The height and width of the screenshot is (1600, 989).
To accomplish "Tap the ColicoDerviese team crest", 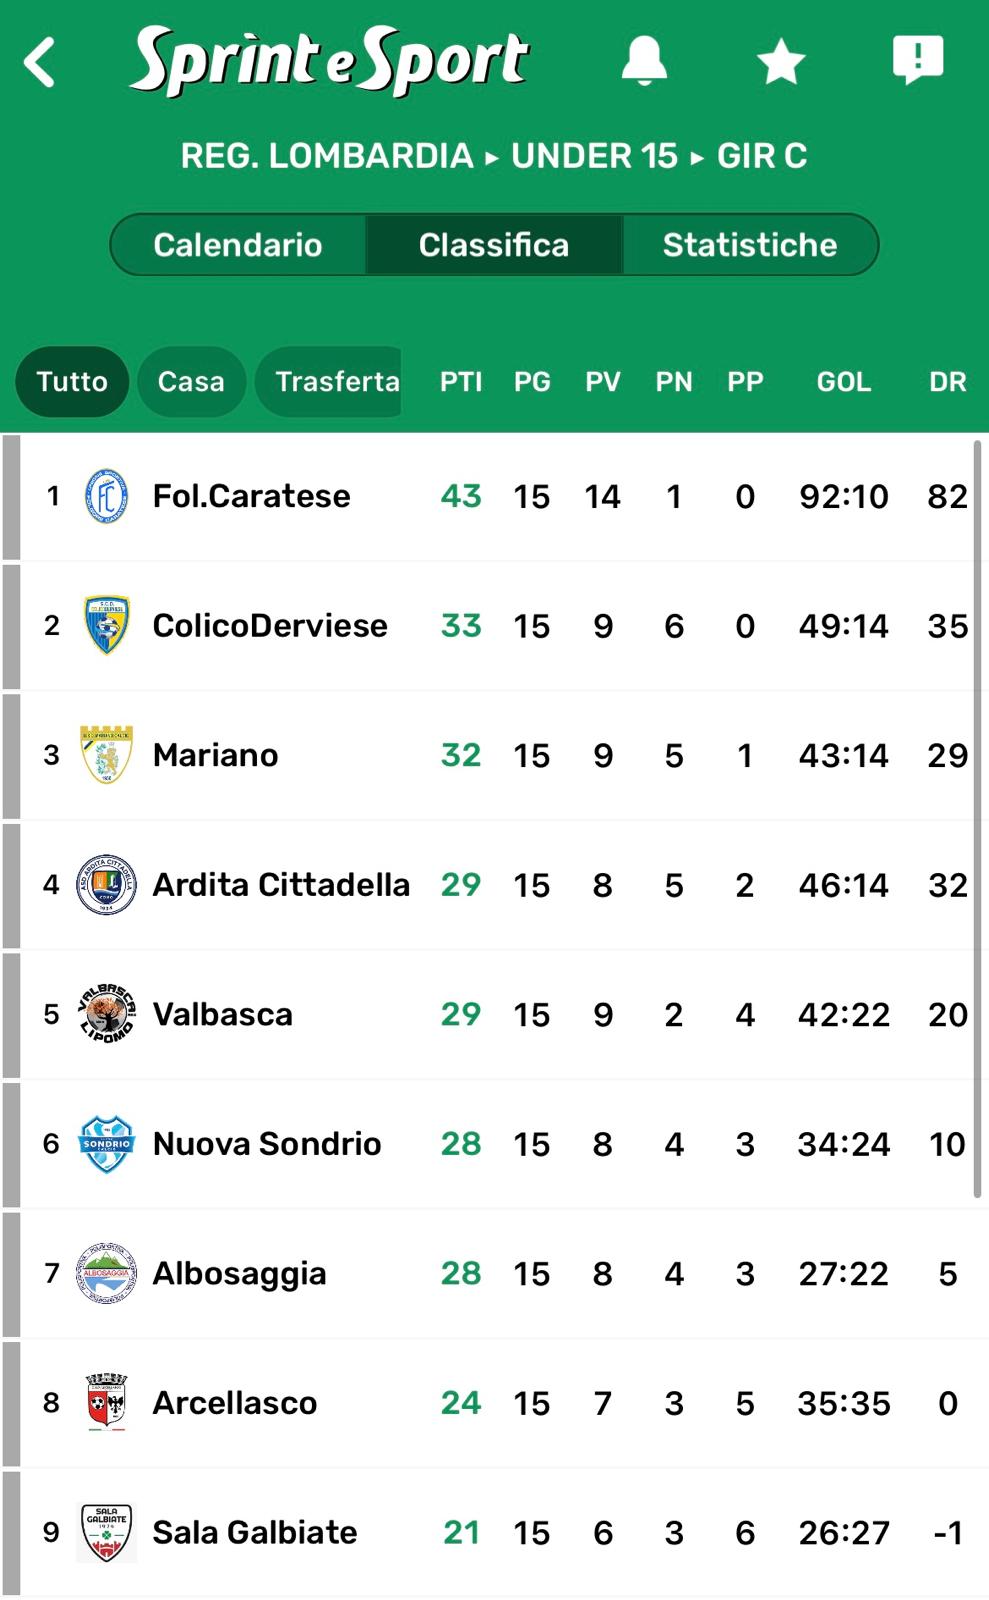I will coord(106,626).
